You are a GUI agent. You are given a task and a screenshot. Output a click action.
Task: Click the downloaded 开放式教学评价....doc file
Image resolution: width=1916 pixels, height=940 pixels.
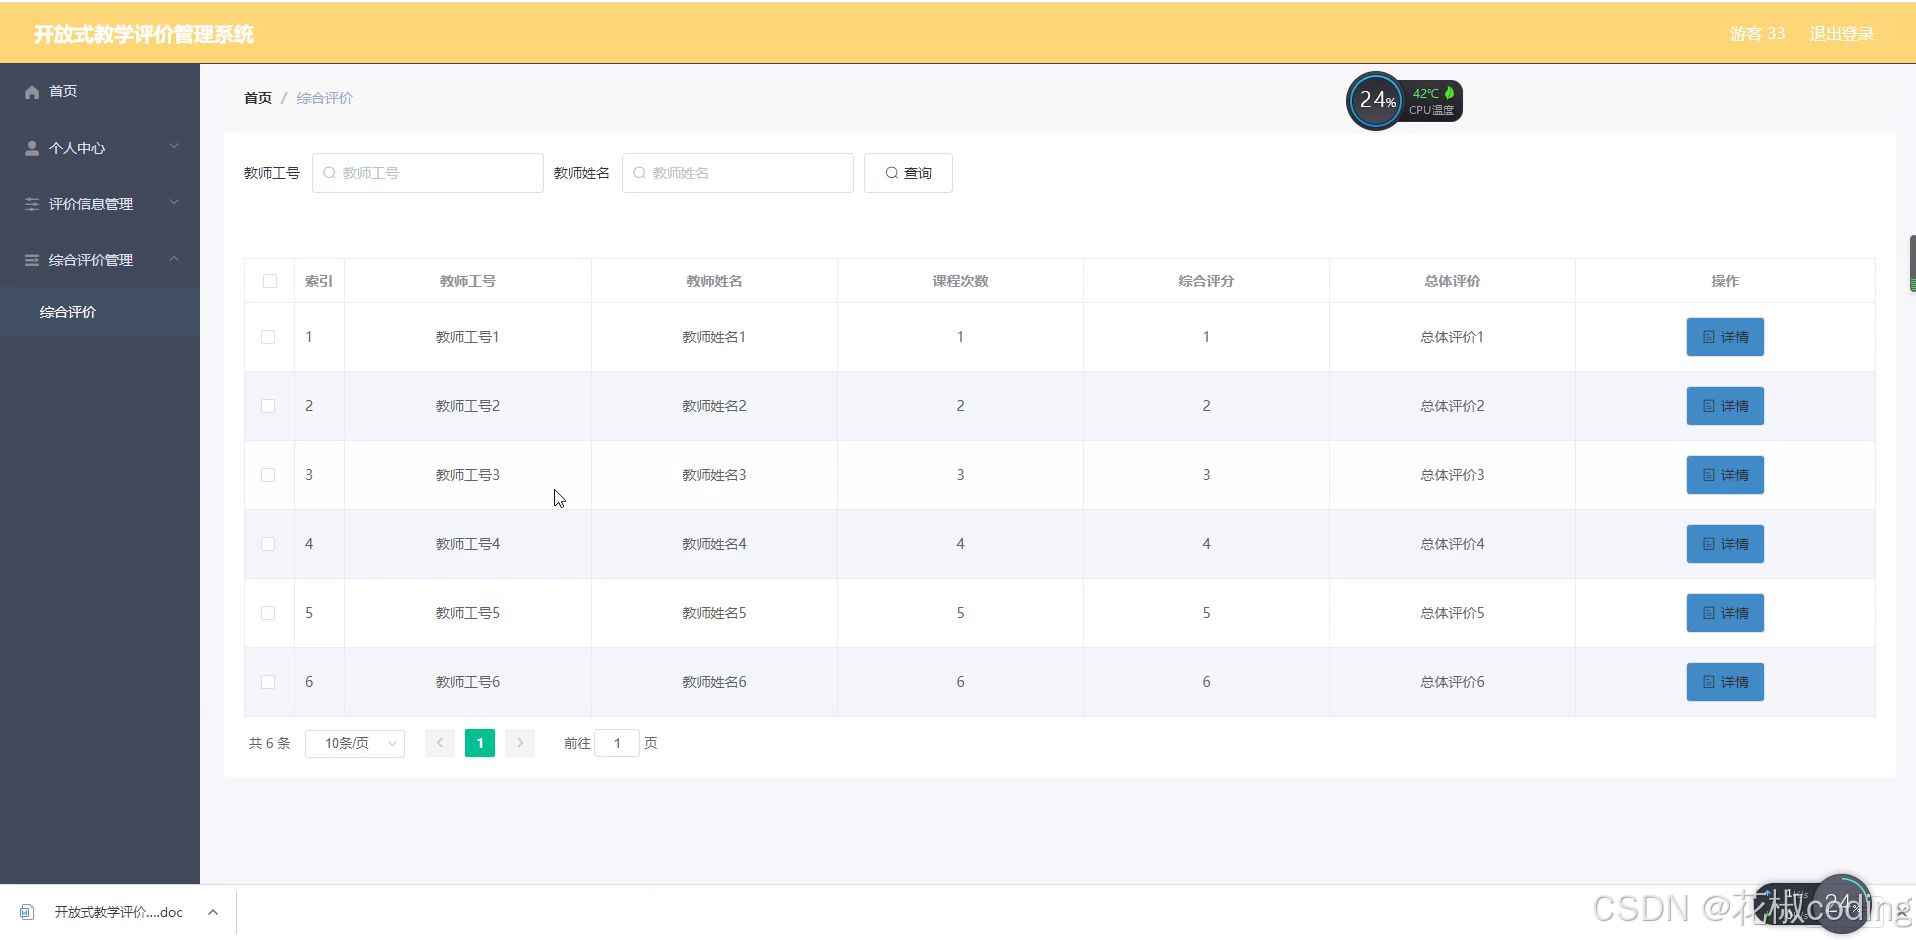point(118,912)
